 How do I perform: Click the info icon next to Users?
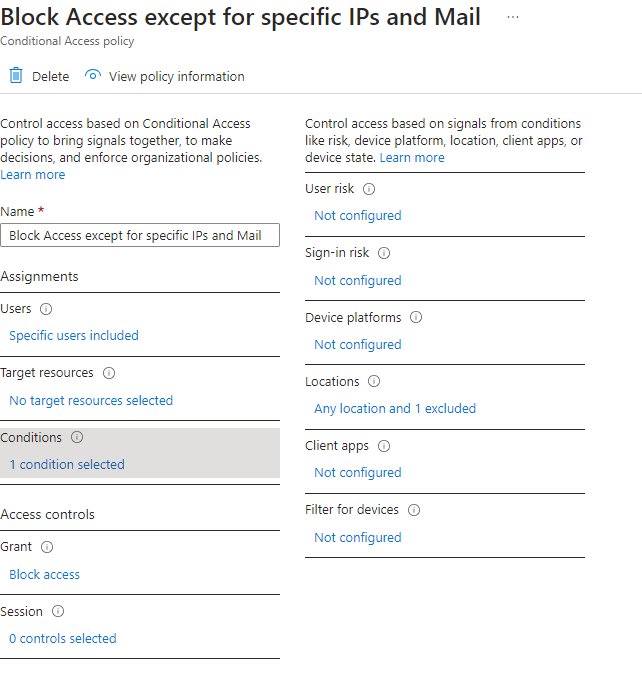[x=46, y=309]
